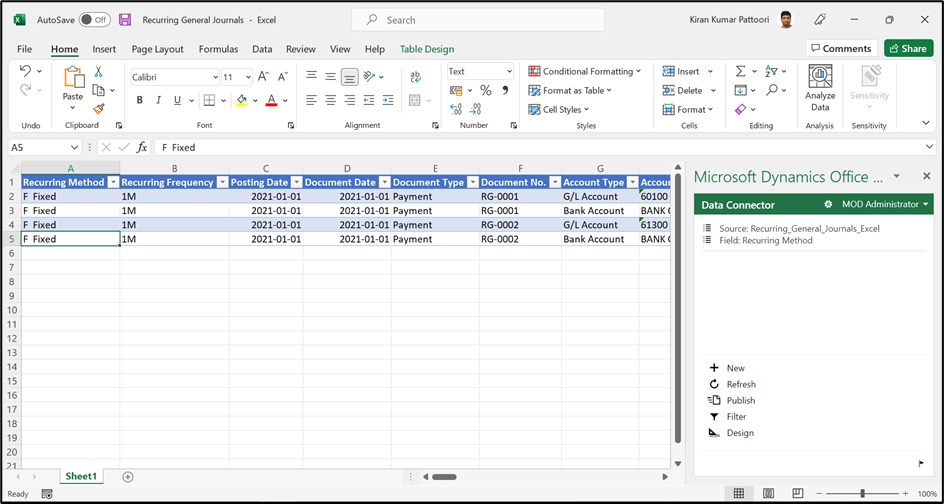Click Refresh in Data Connector pane
The width and height of the screenshot is (944, 504).
733,384
